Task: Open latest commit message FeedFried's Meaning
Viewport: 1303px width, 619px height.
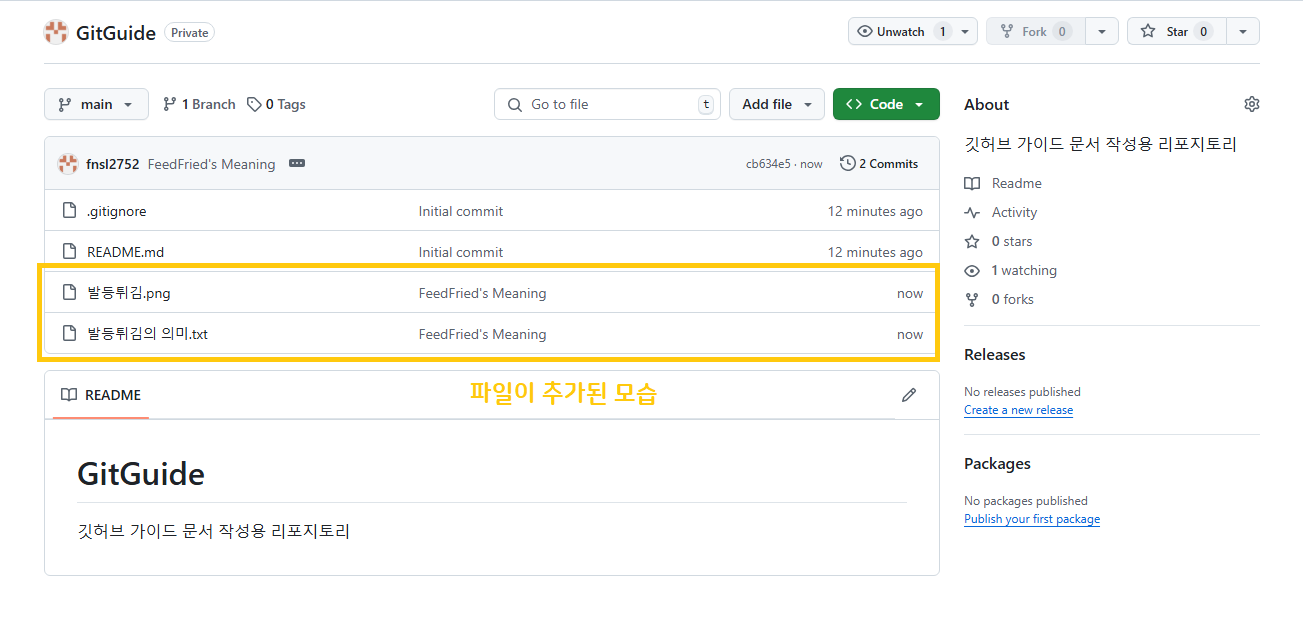Action: point(211,164)
